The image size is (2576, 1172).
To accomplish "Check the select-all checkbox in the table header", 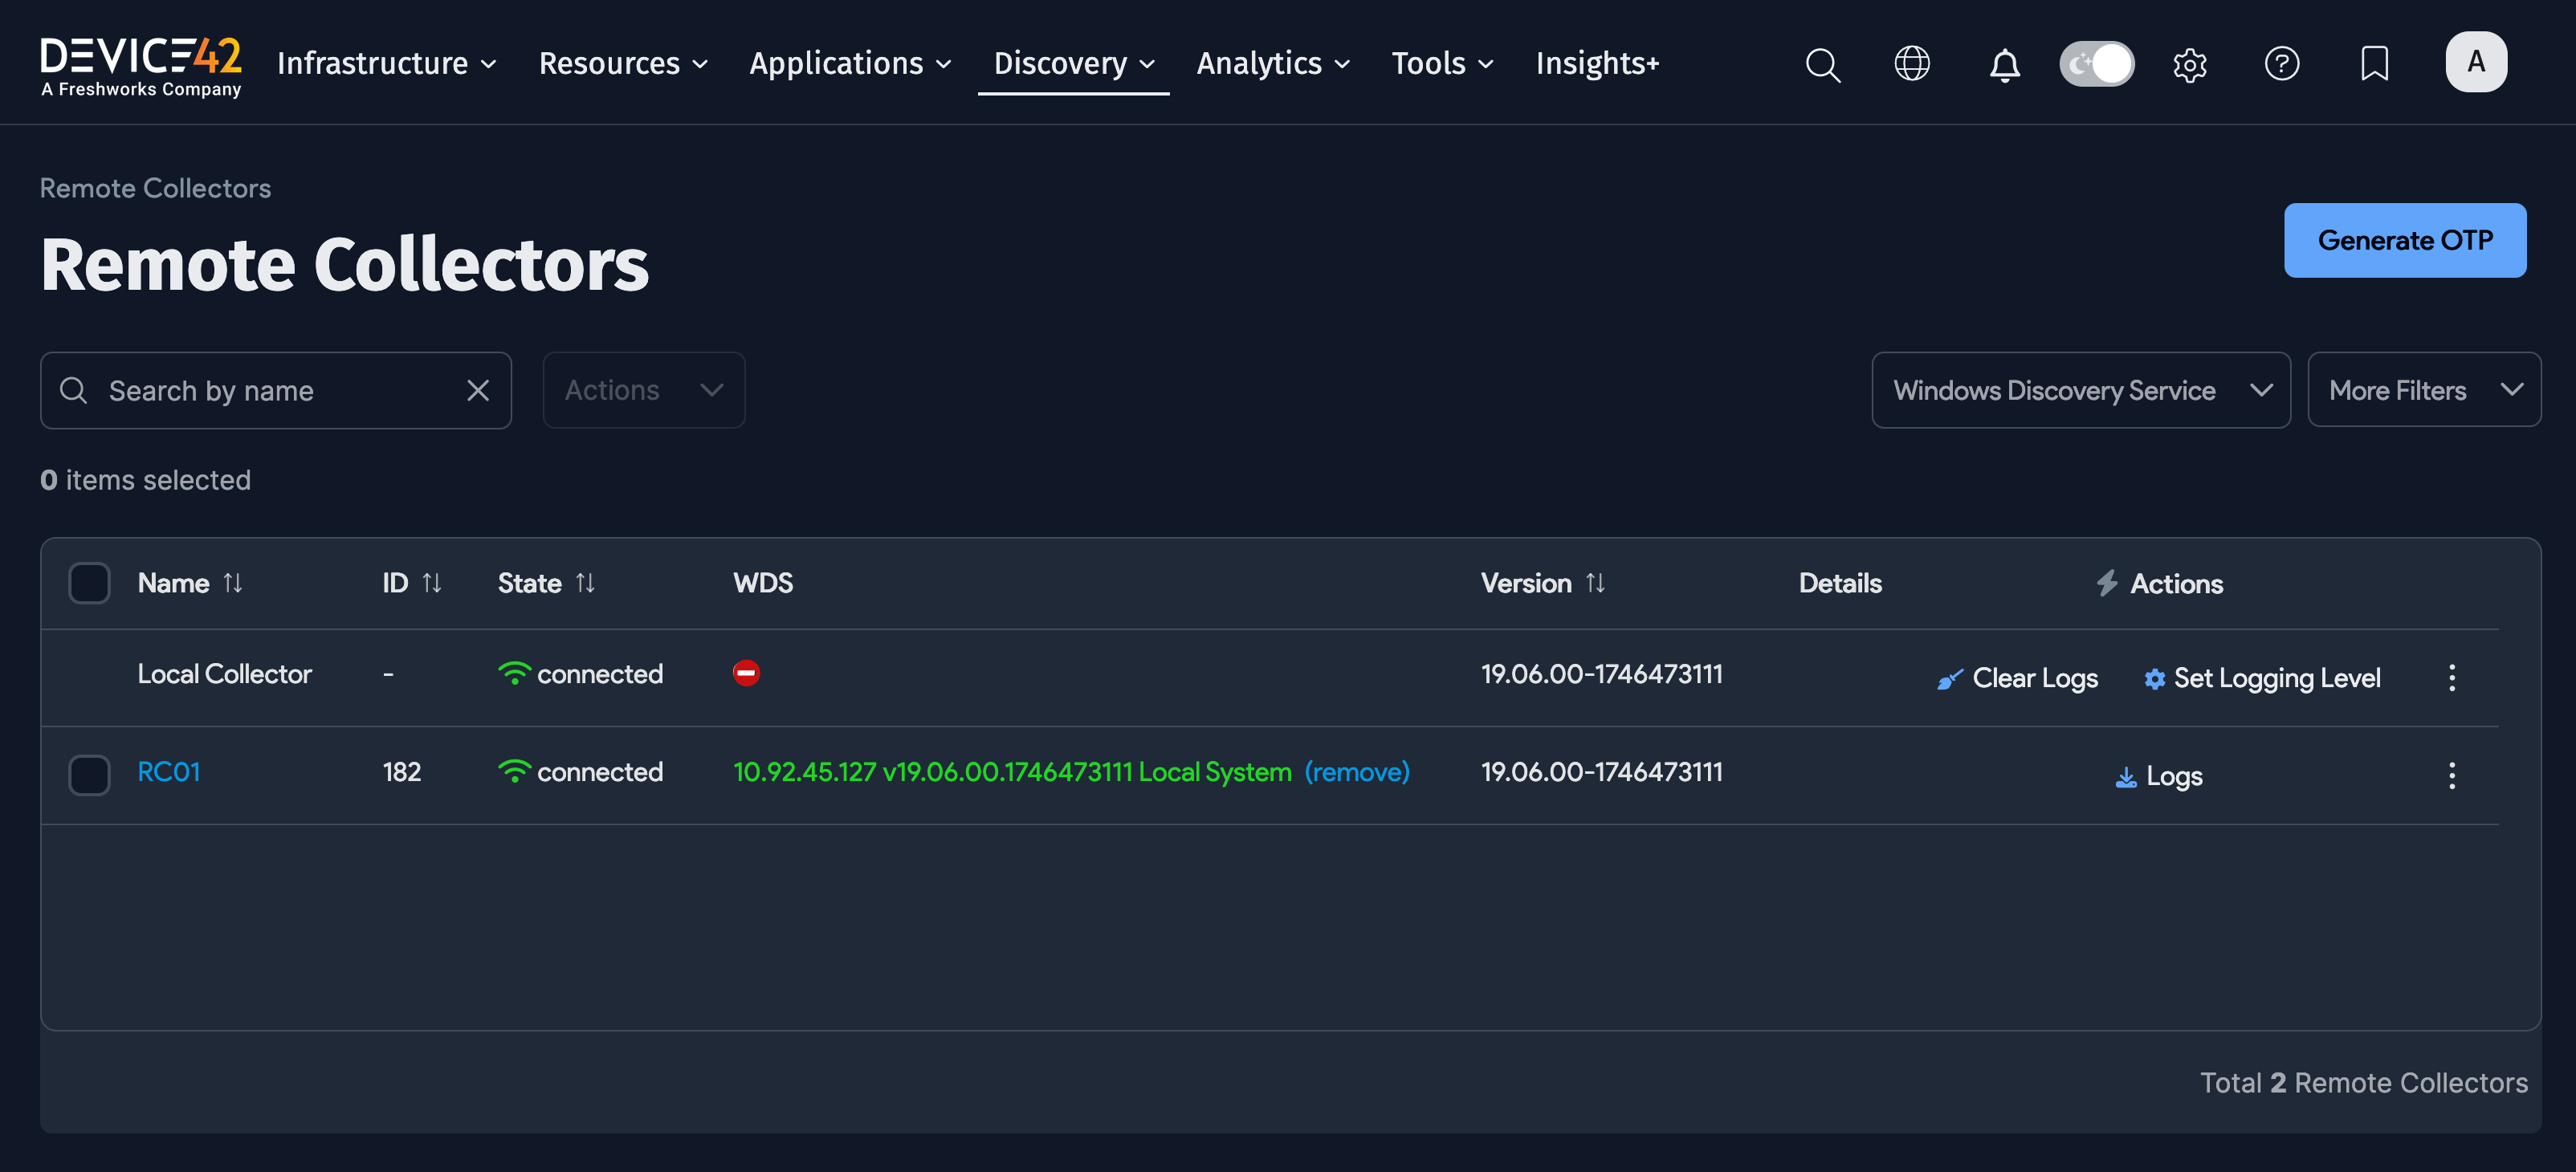I will (x=89, y=582).
